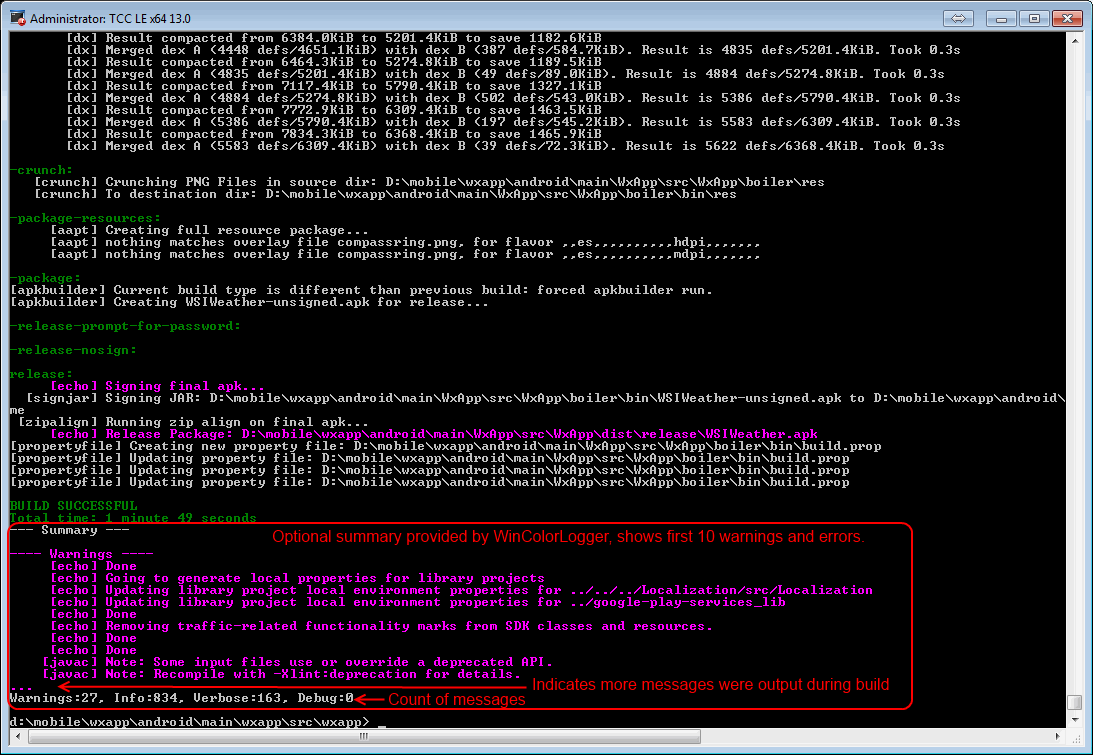Click the 'release:' target label

[x=41, y=374]
